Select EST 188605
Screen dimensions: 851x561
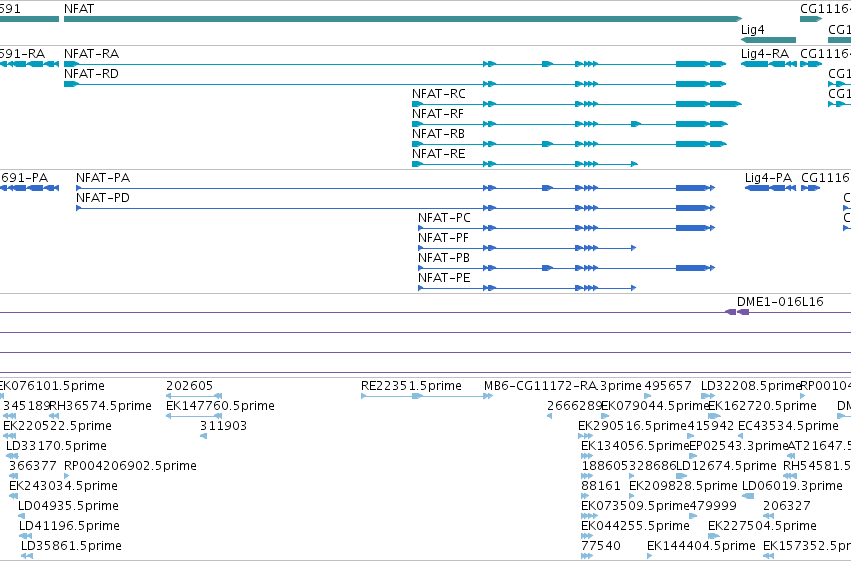[605, 466]
